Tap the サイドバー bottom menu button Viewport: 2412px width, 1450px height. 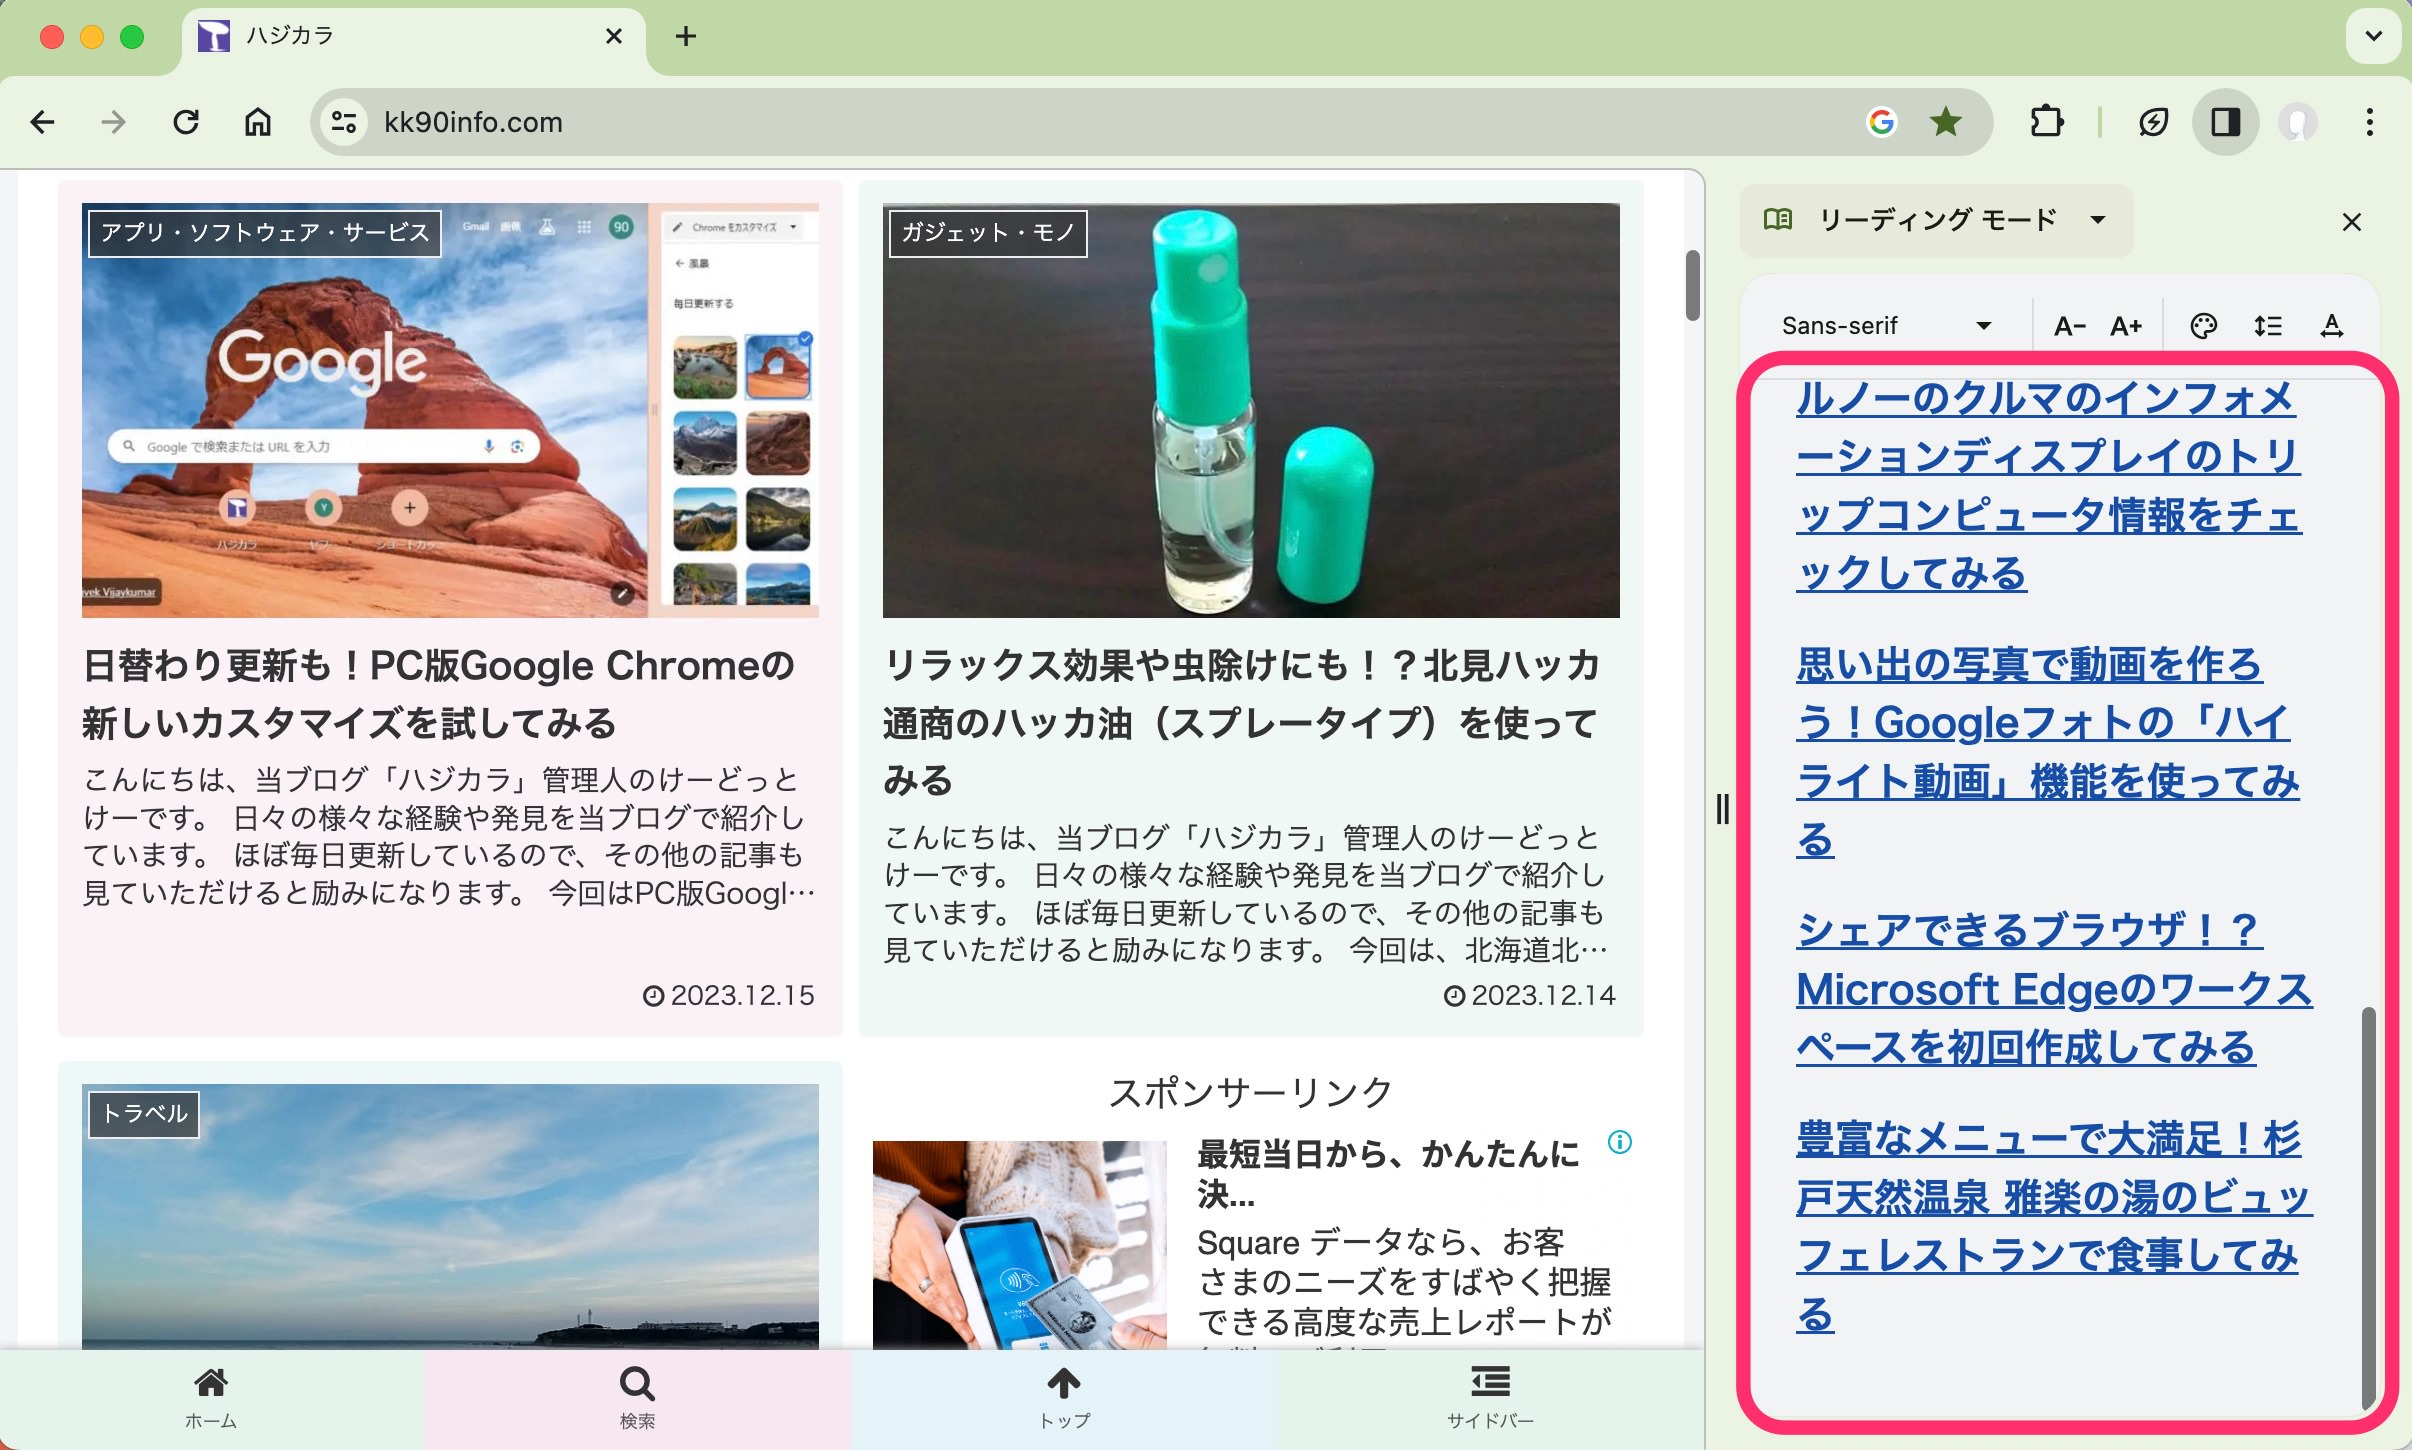(1490, 1399)
